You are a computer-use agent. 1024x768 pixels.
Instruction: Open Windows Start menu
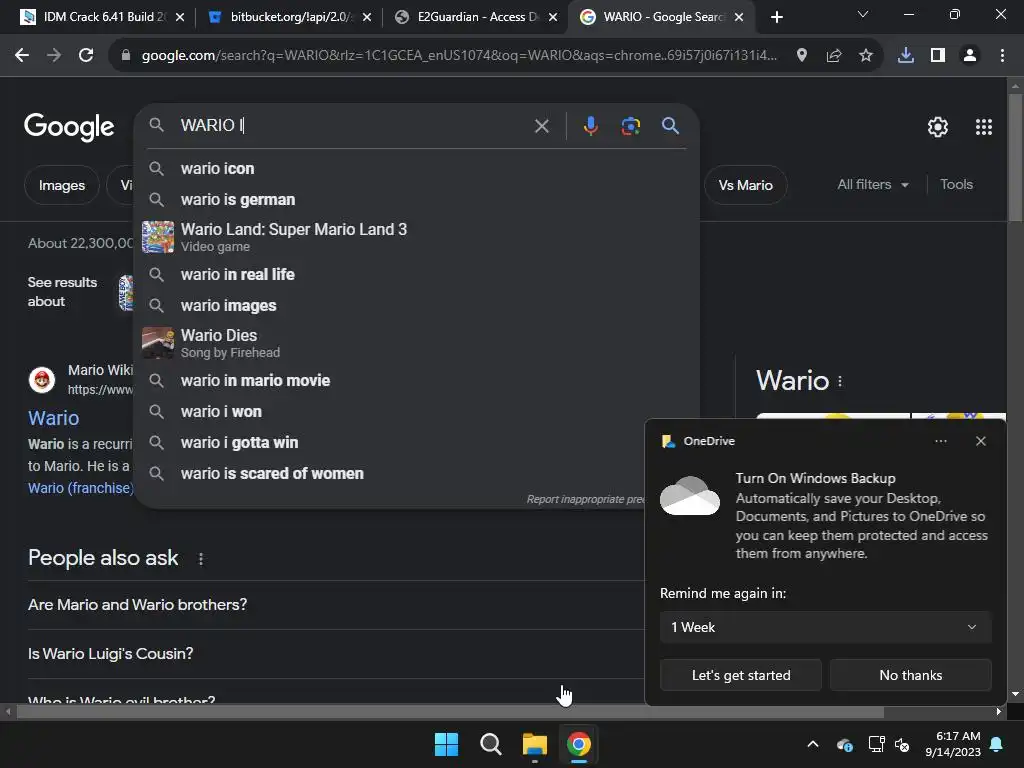pos(447,744)
